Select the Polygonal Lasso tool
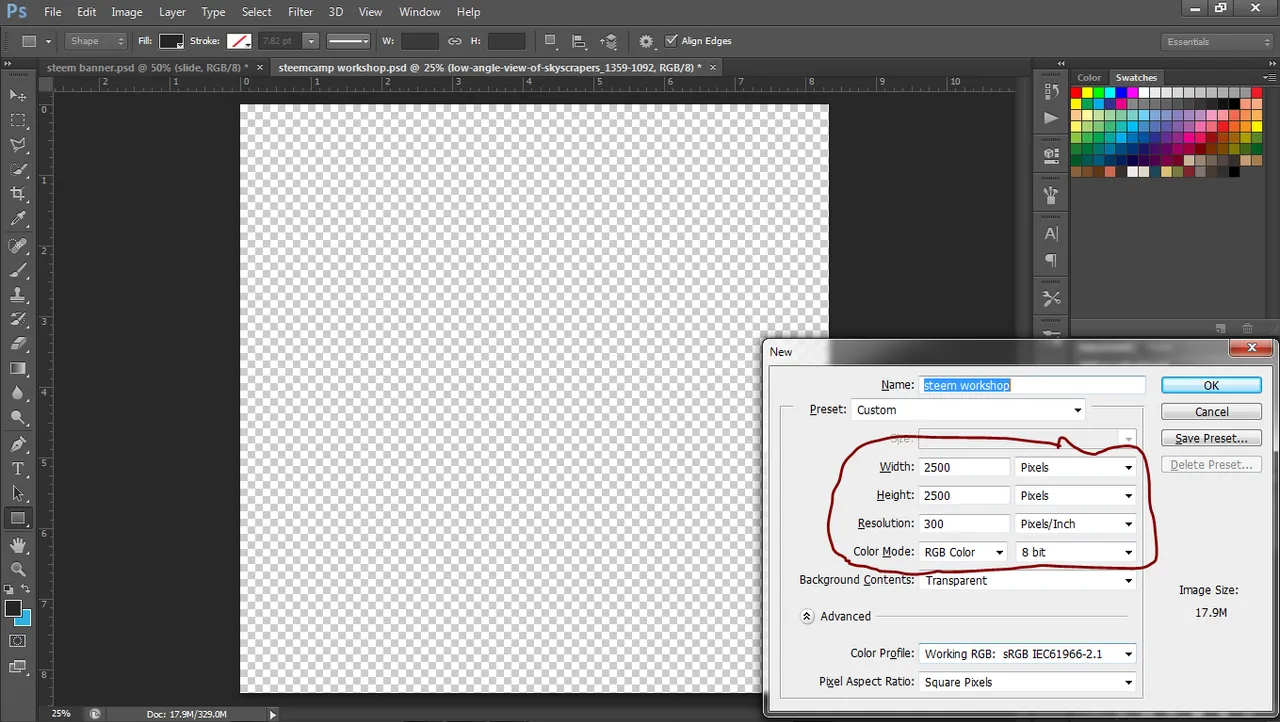Viewport: 1280px width, 722px height. coord(18,145)
